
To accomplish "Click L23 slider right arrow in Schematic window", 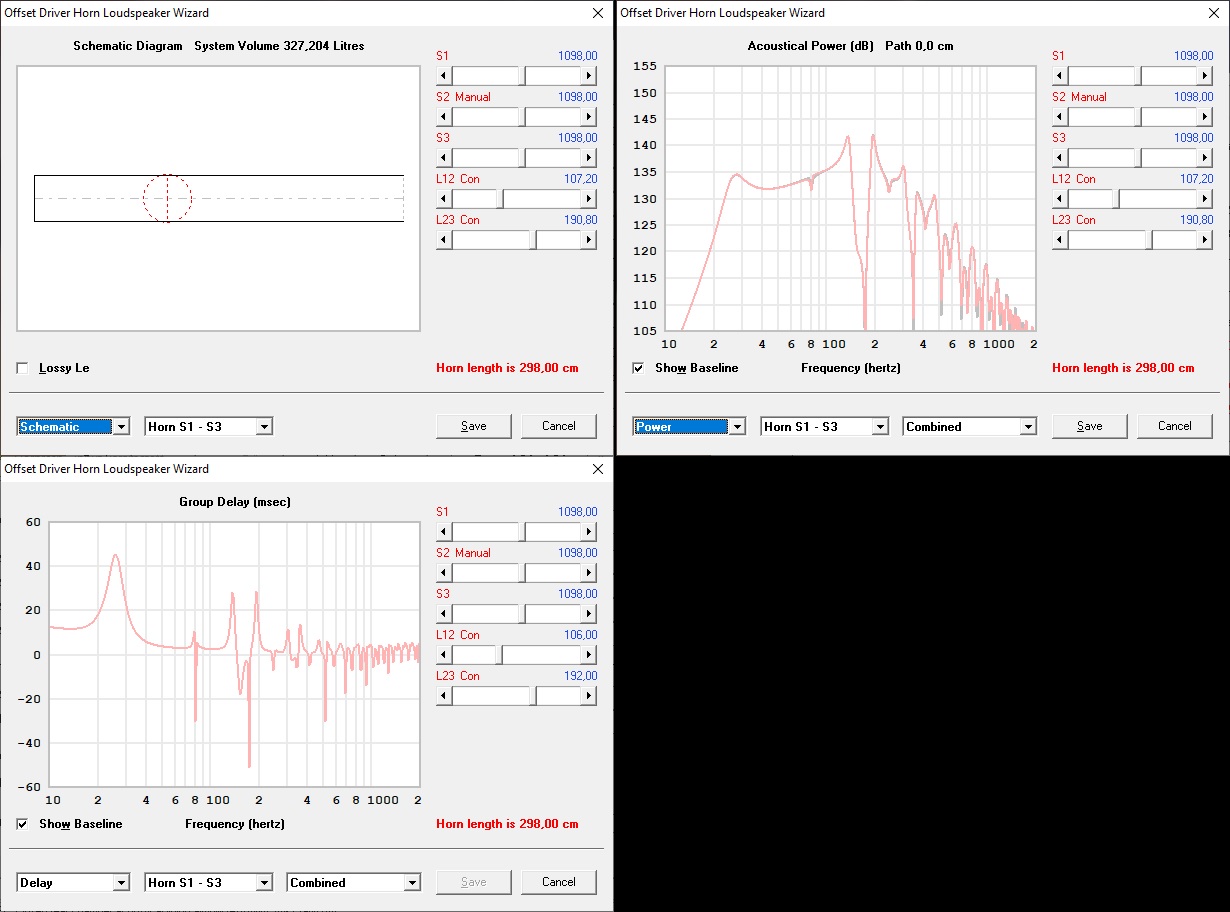I will tap(589, 240).
